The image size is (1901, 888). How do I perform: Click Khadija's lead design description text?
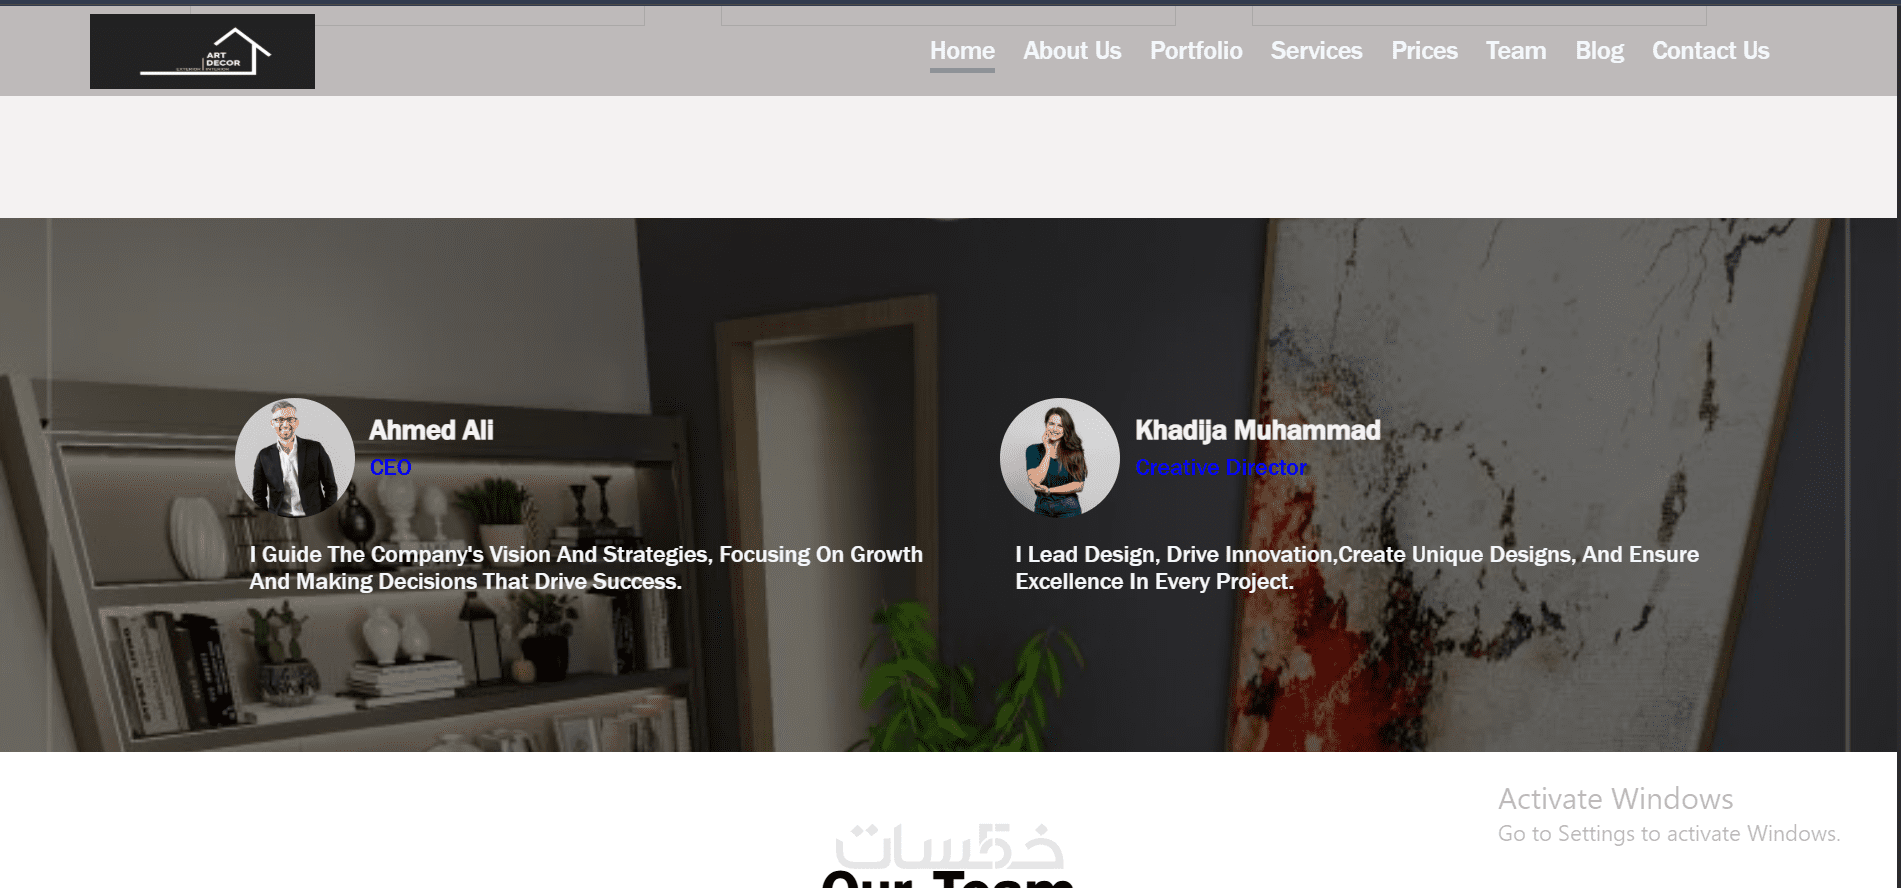coord(1357,568)
